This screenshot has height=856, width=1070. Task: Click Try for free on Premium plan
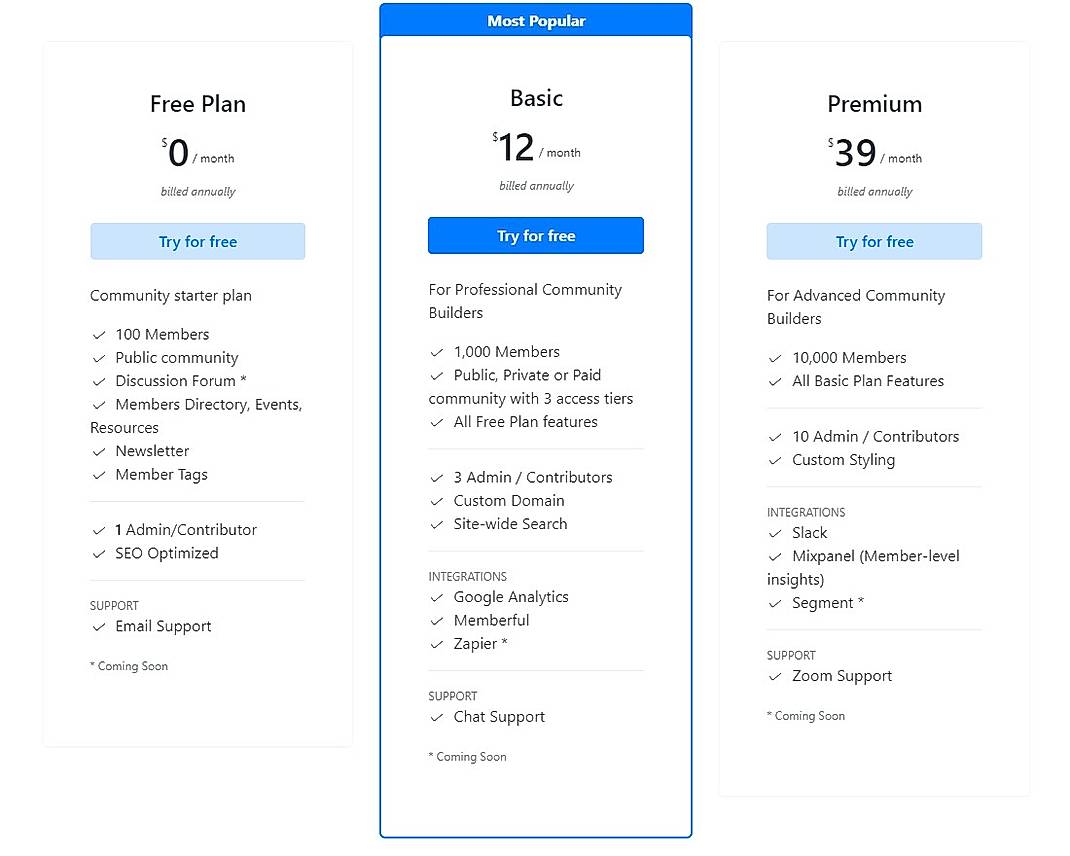[x=874, y=241]
